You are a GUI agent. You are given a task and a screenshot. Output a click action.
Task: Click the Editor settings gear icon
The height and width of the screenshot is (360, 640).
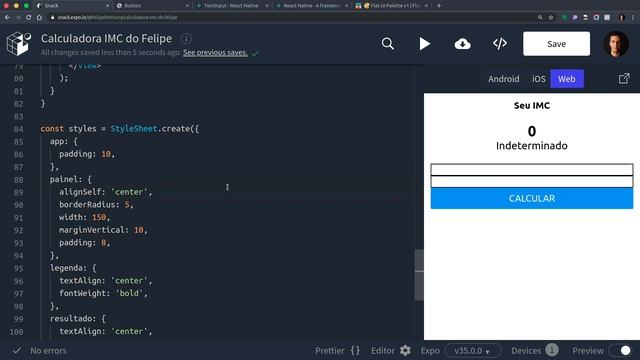coord(405,351)
